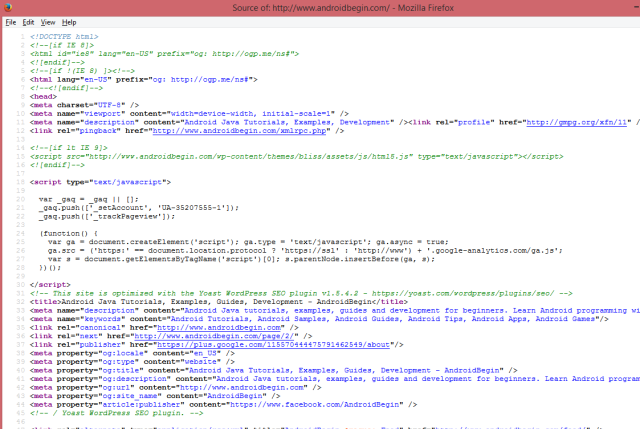Click the '(function() {' line
The image size is (640, 429).
click(x=69, y=233)
